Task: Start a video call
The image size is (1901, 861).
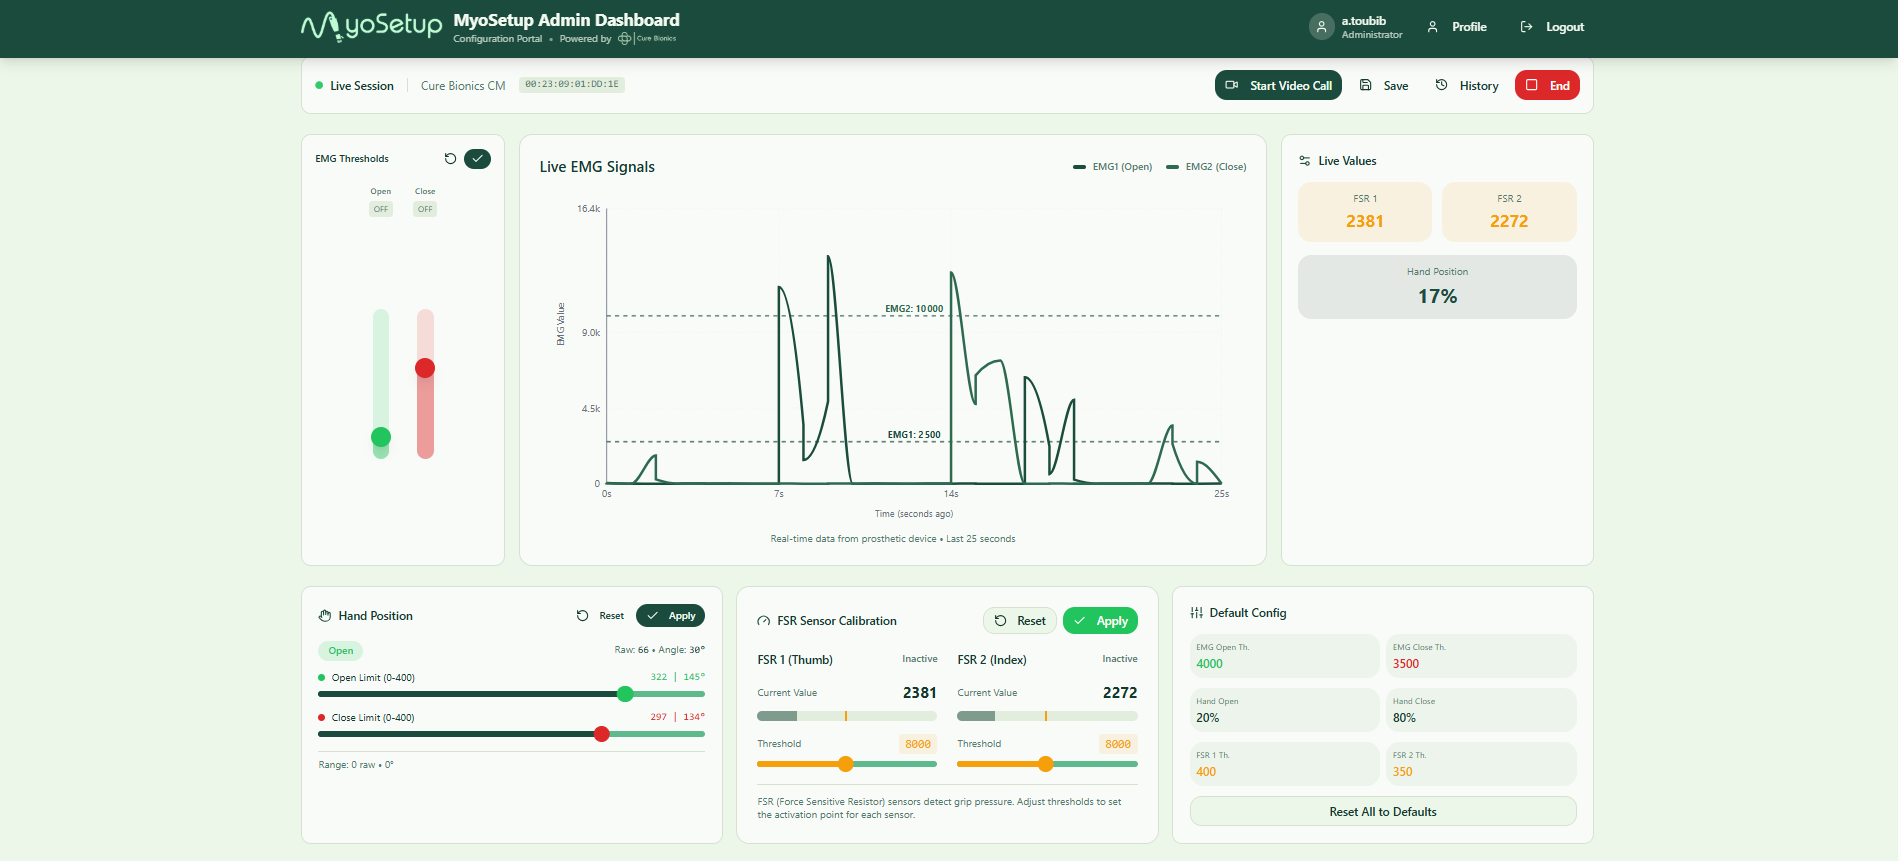Action: [1278, 85]
